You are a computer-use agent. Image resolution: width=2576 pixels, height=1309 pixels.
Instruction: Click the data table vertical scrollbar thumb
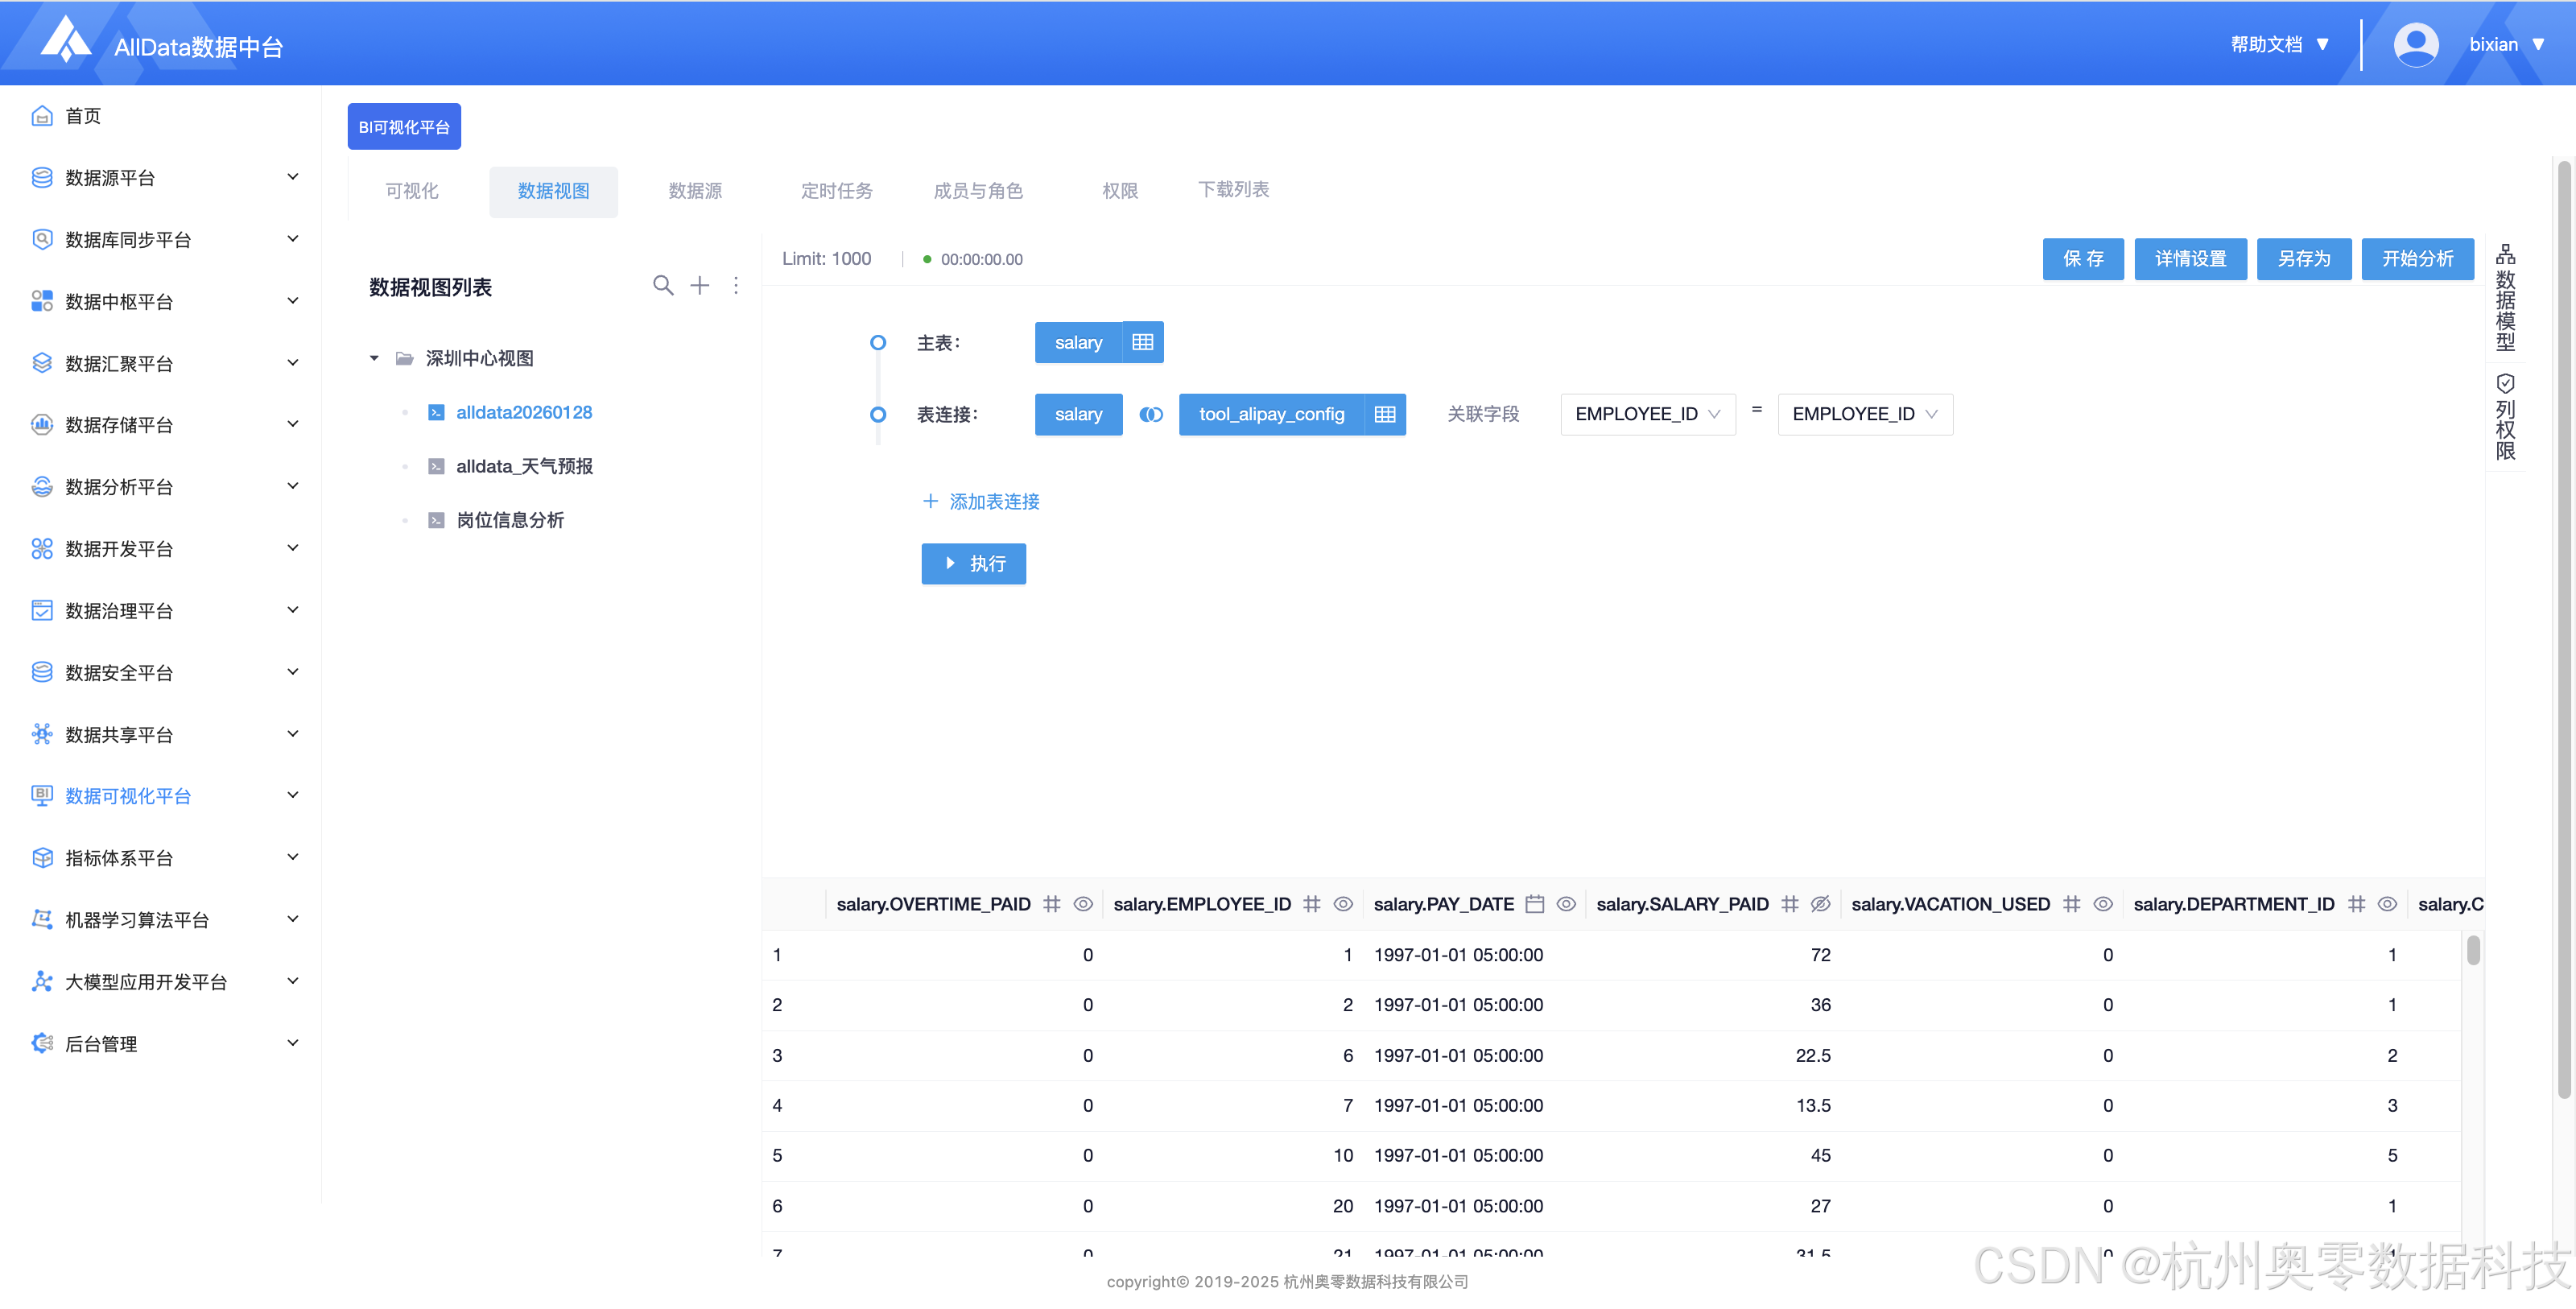click(x=2473, y=950)
